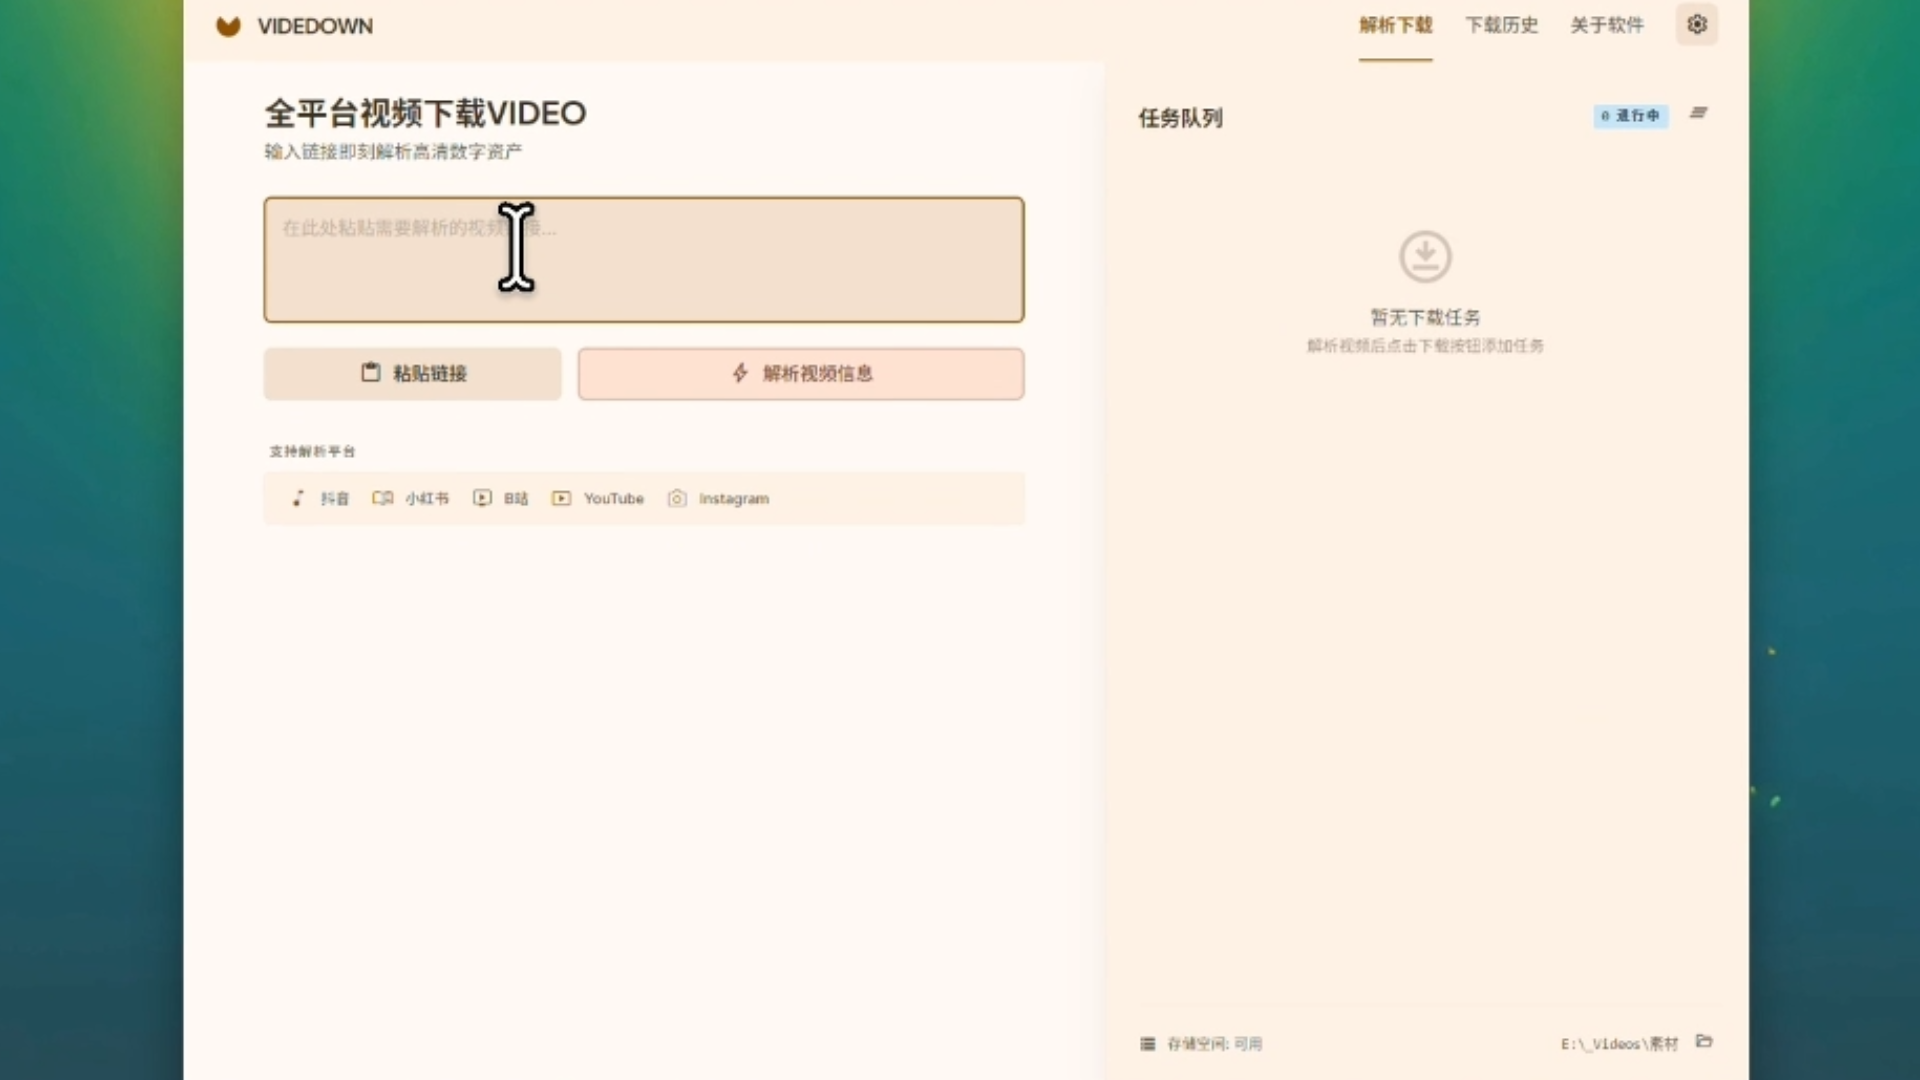The image size is (1920, 1080).
Task: Click the 暂无下载任务 text
Action: pos(1425,317)
